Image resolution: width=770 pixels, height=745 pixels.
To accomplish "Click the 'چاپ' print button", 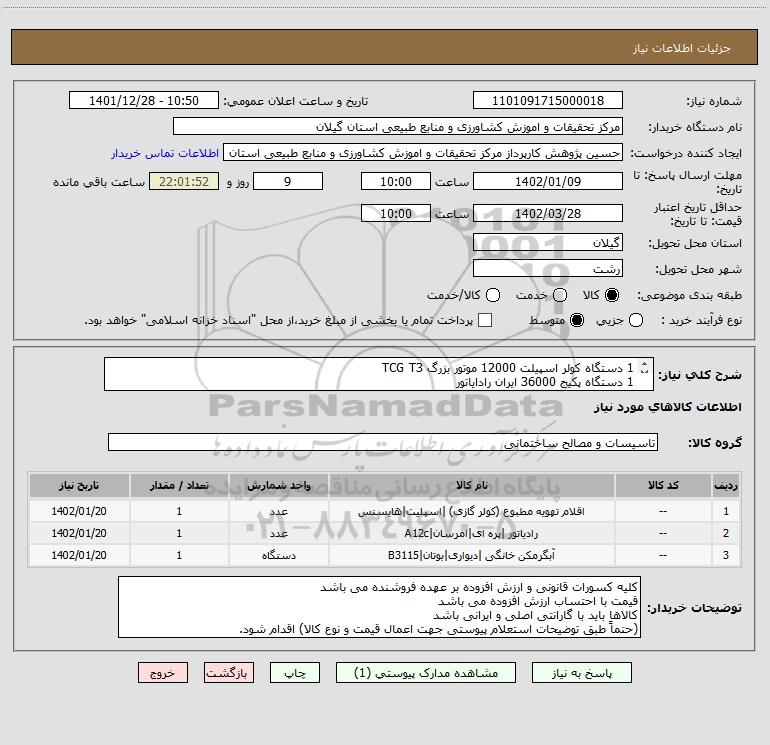I will point(295,672).
